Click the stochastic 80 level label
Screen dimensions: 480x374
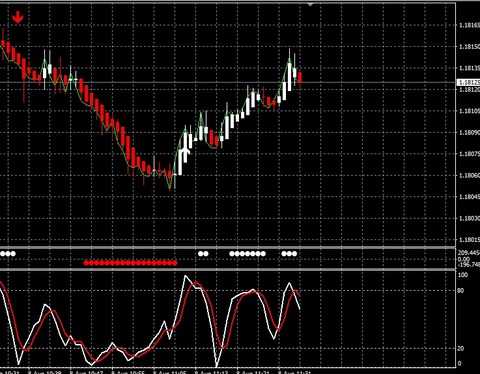461,291
